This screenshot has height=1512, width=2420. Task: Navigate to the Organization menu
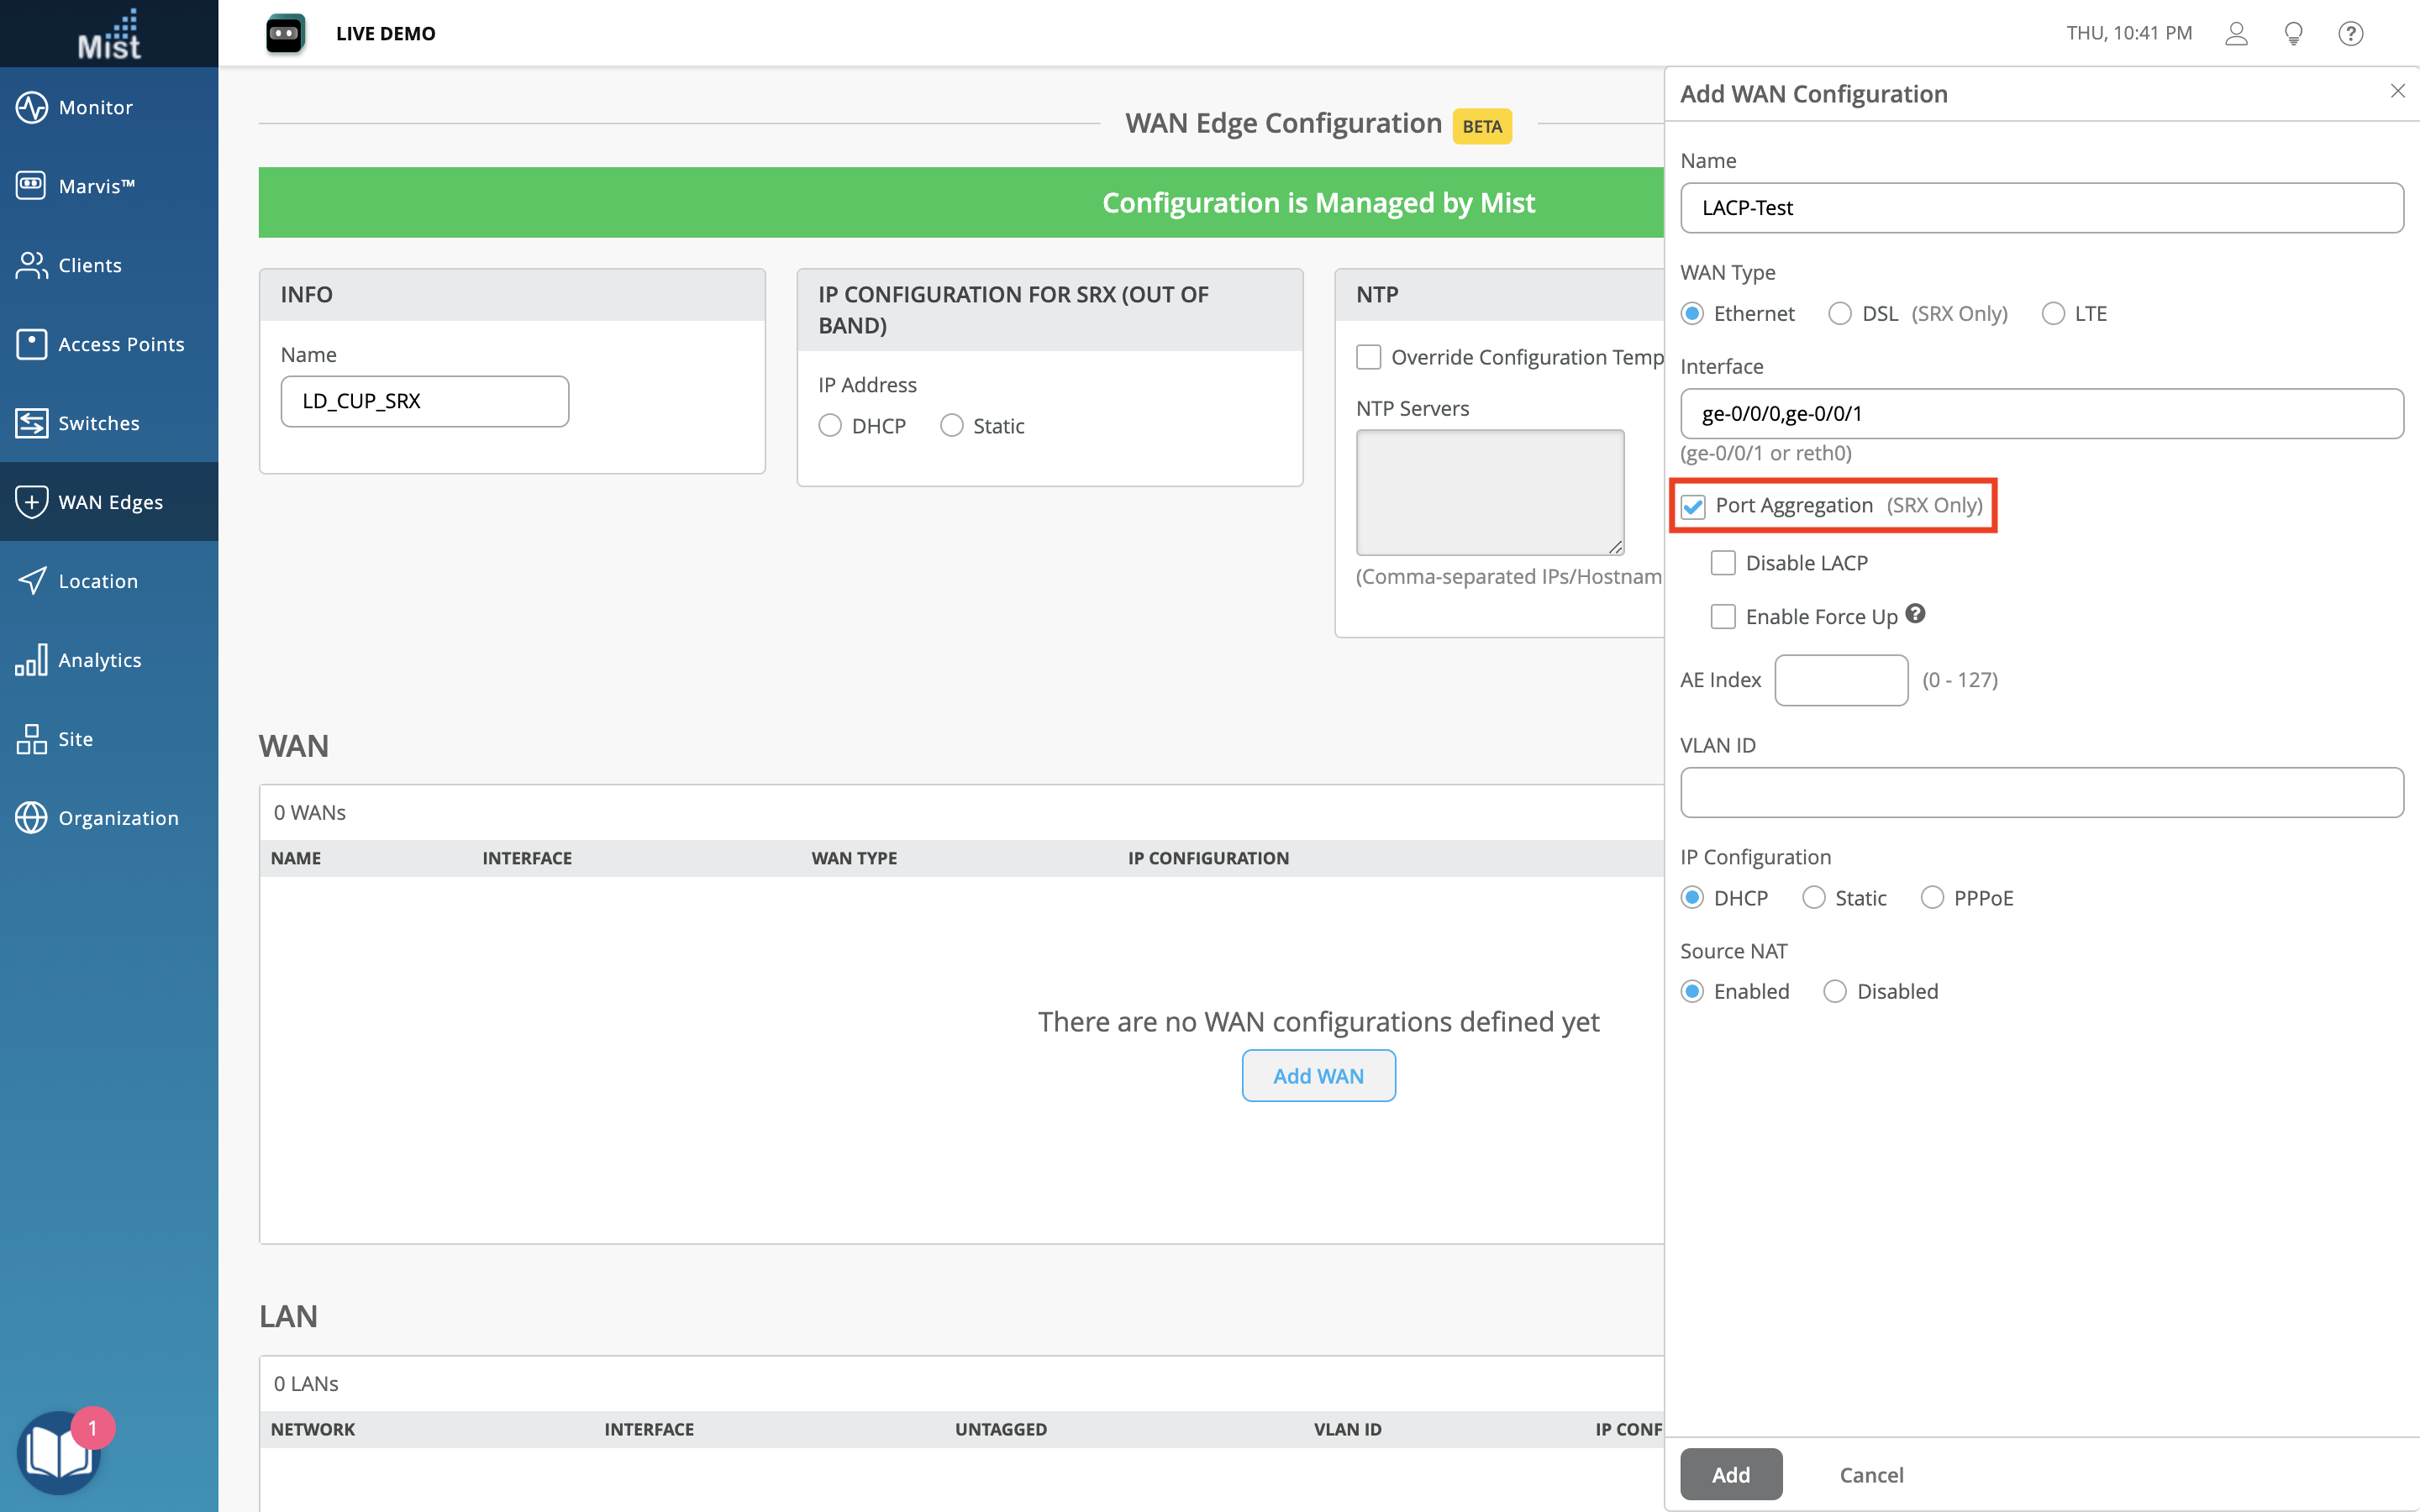(x=118, y=818)
